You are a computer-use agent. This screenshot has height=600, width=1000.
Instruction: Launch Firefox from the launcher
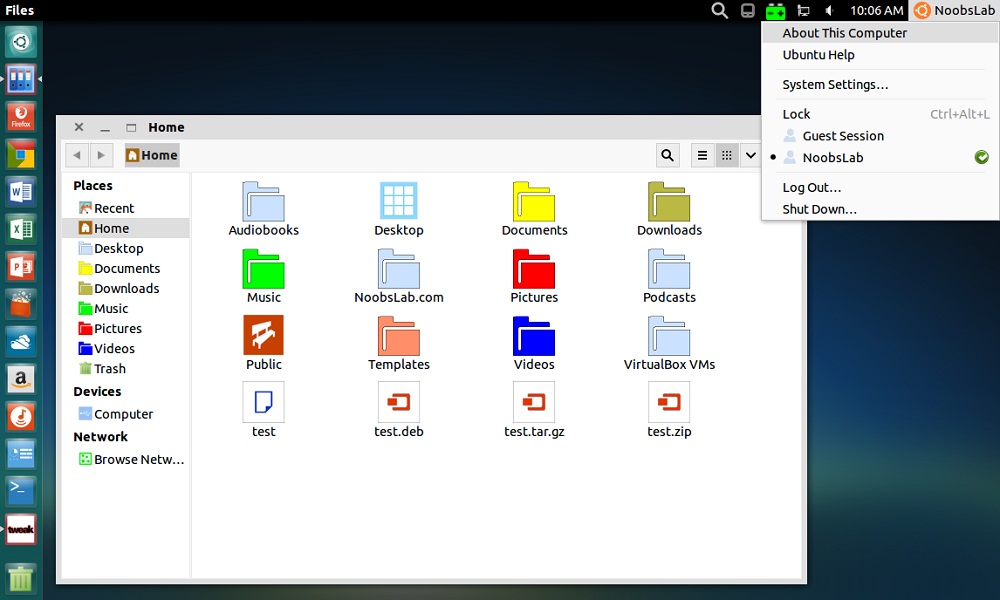(20, 117)
